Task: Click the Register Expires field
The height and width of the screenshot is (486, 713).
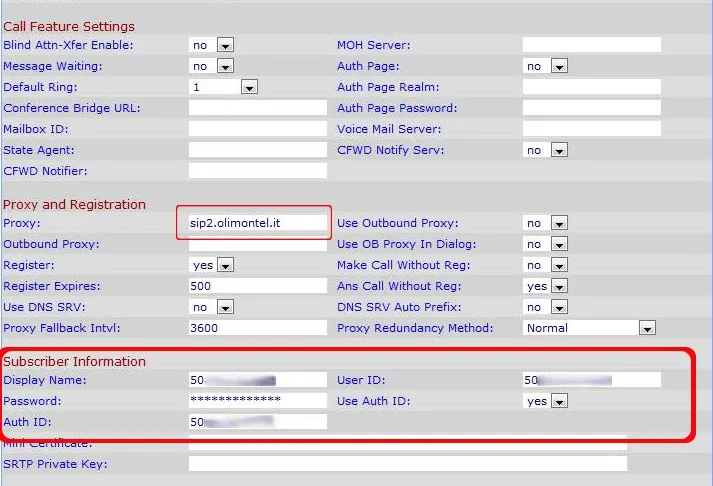Action: pyautogui.click(x=257, y=286)
